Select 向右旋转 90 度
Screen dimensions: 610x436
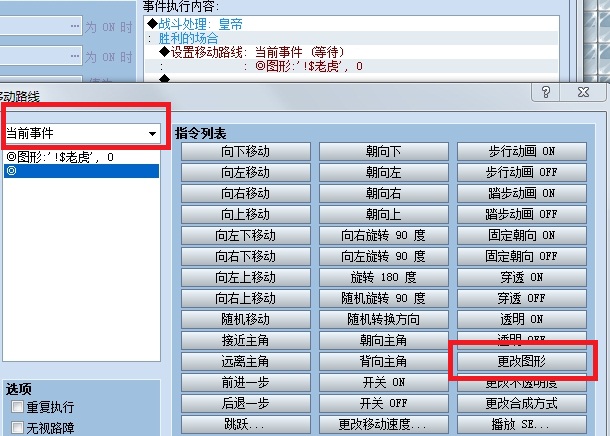384,235
